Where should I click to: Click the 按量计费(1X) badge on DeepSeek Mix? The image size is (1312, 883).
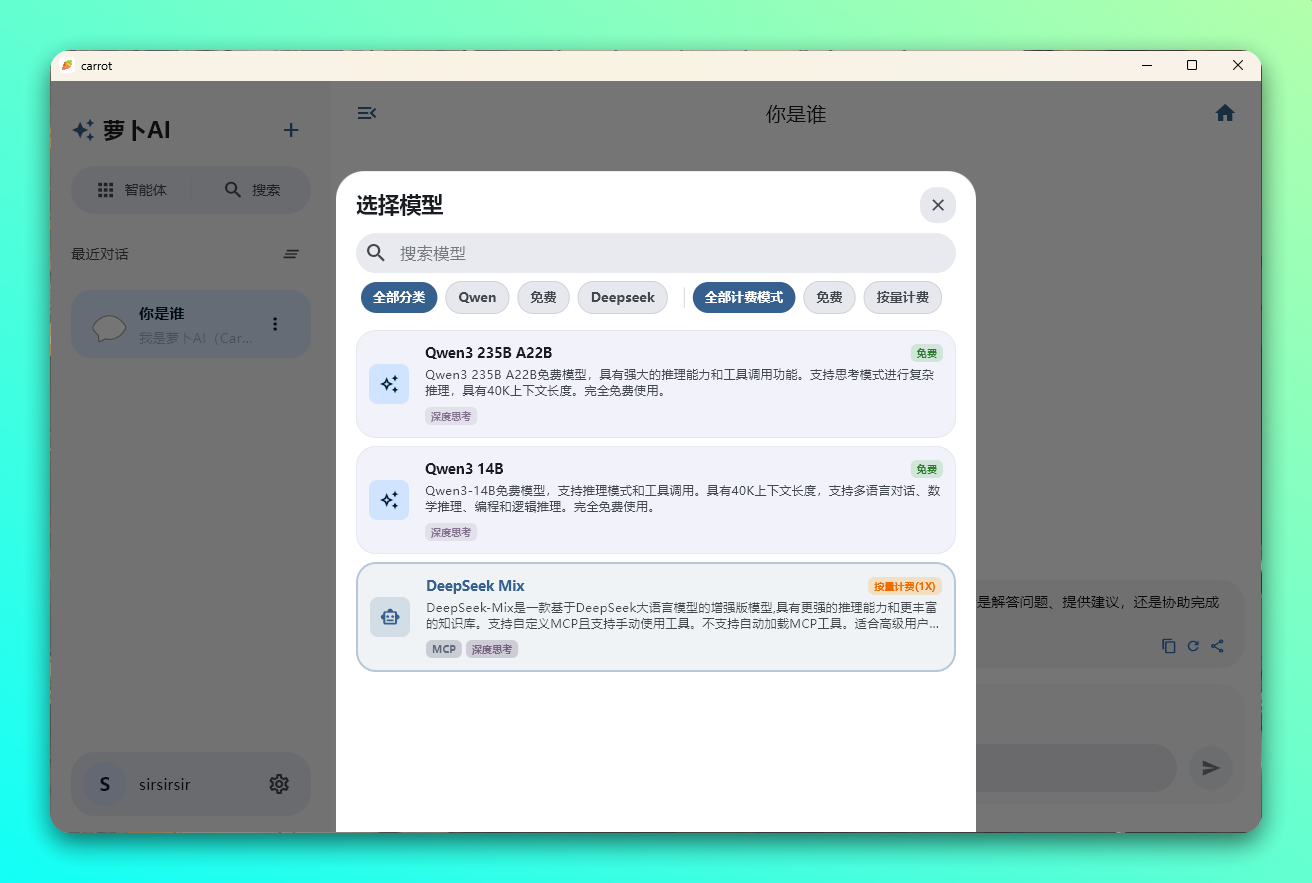coord(904,586)
